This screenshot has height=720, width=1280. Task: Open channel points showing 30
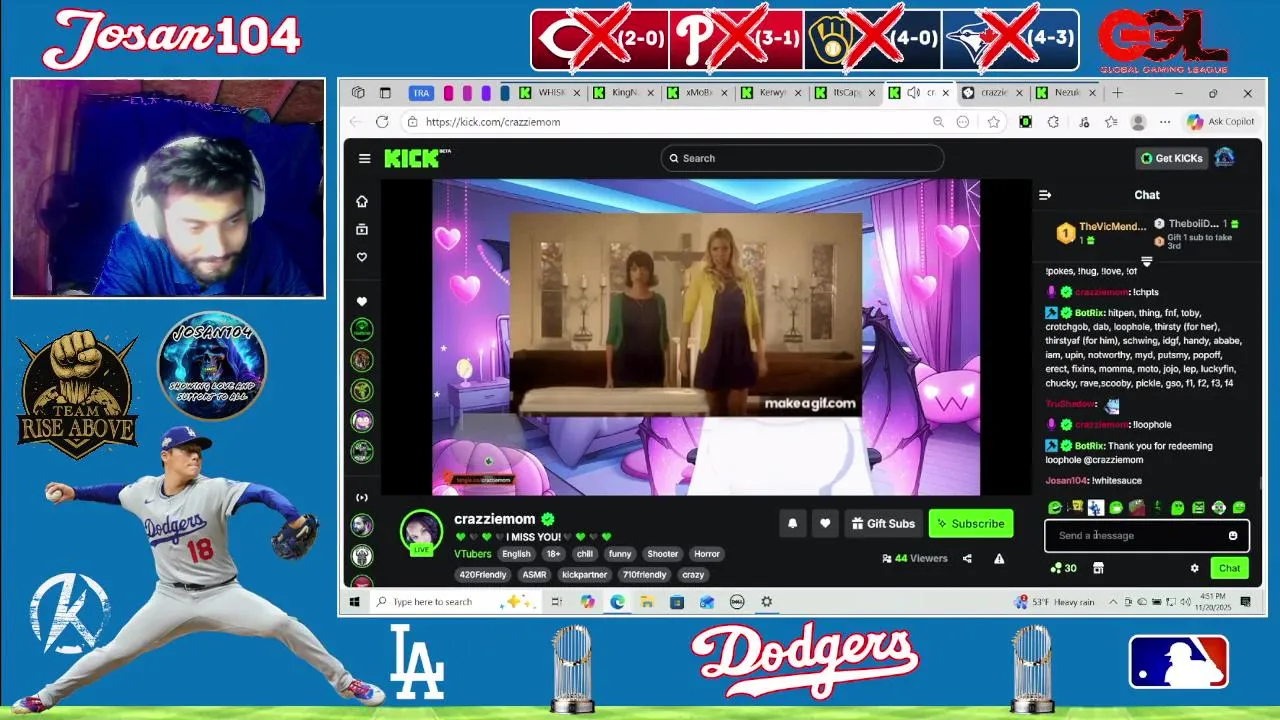(x=1063, y=568)
